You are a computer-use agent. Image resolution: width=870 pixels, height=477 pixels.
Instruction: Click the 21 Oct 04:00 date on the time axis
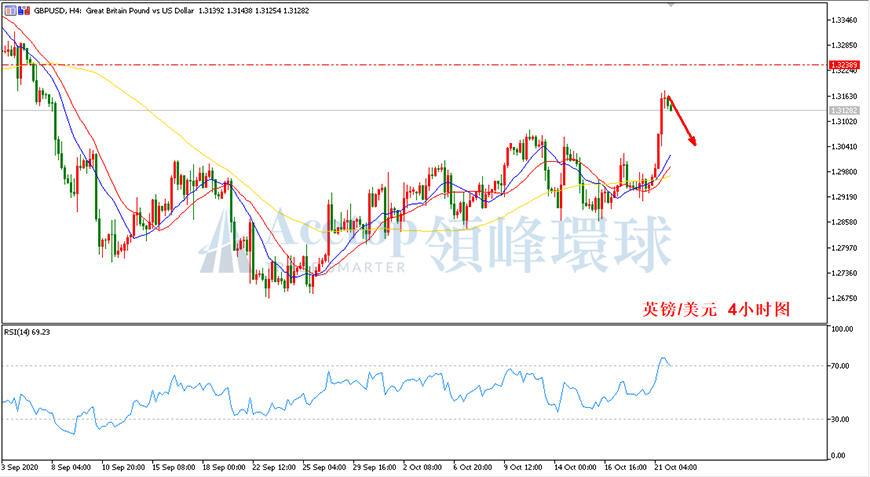coord(676,467)
